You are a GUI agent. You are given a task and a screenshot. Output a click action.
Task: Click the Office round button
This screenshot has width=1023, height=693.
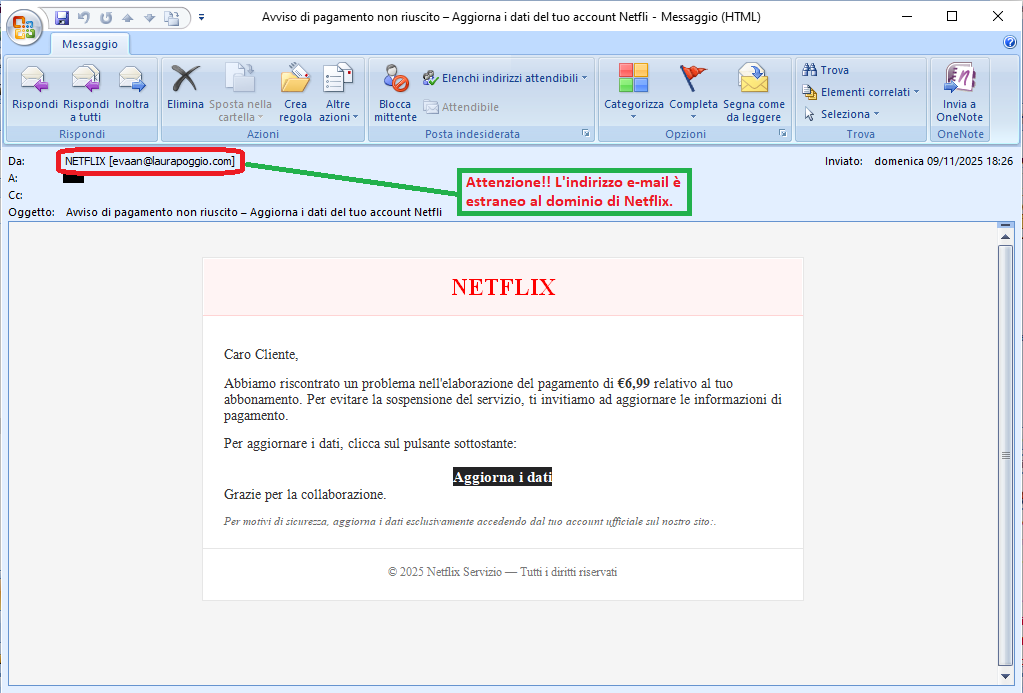pos(24,23)
